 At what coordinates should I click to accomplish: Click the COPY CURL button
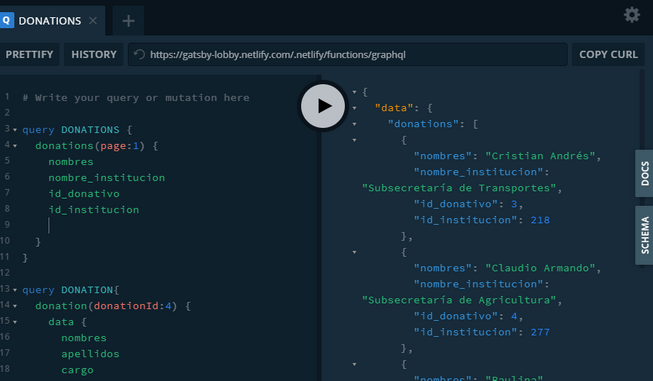(x=608, y=55)
